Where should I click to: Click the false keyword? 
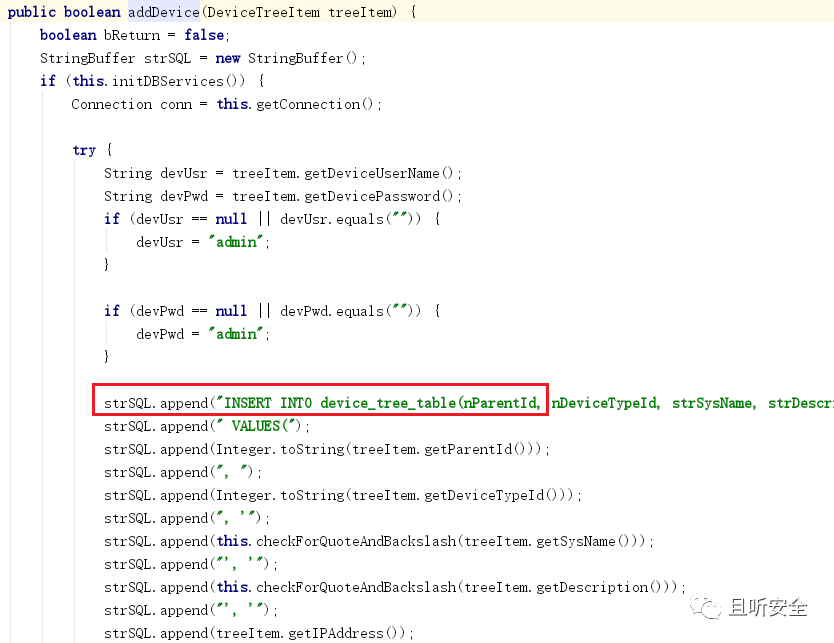point(204,35)
